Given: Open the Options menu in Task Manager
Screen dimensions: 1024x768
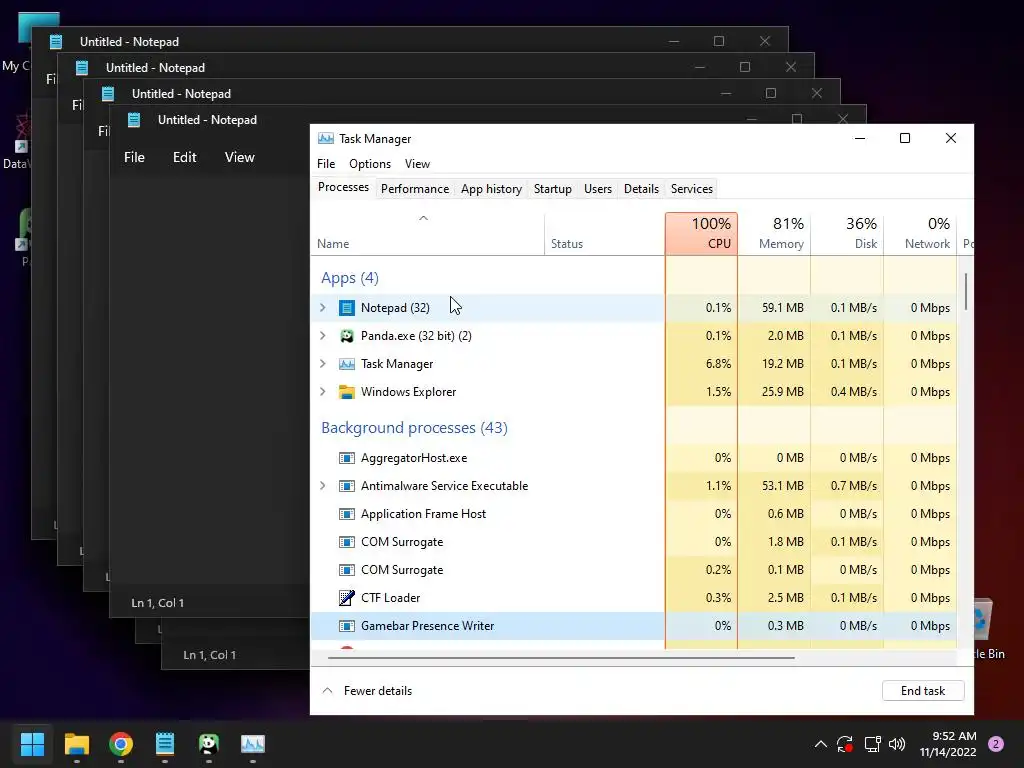Looking at the screenshot, I should pos(370,164).
